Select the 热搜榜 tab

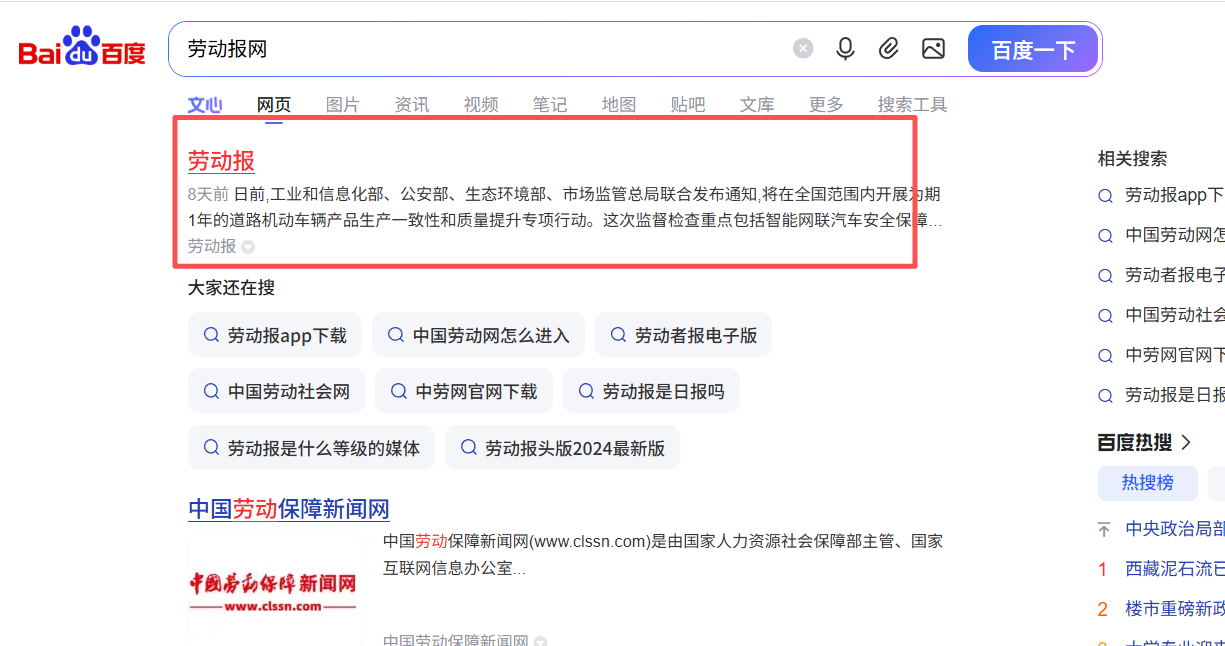click(1147, 483)
